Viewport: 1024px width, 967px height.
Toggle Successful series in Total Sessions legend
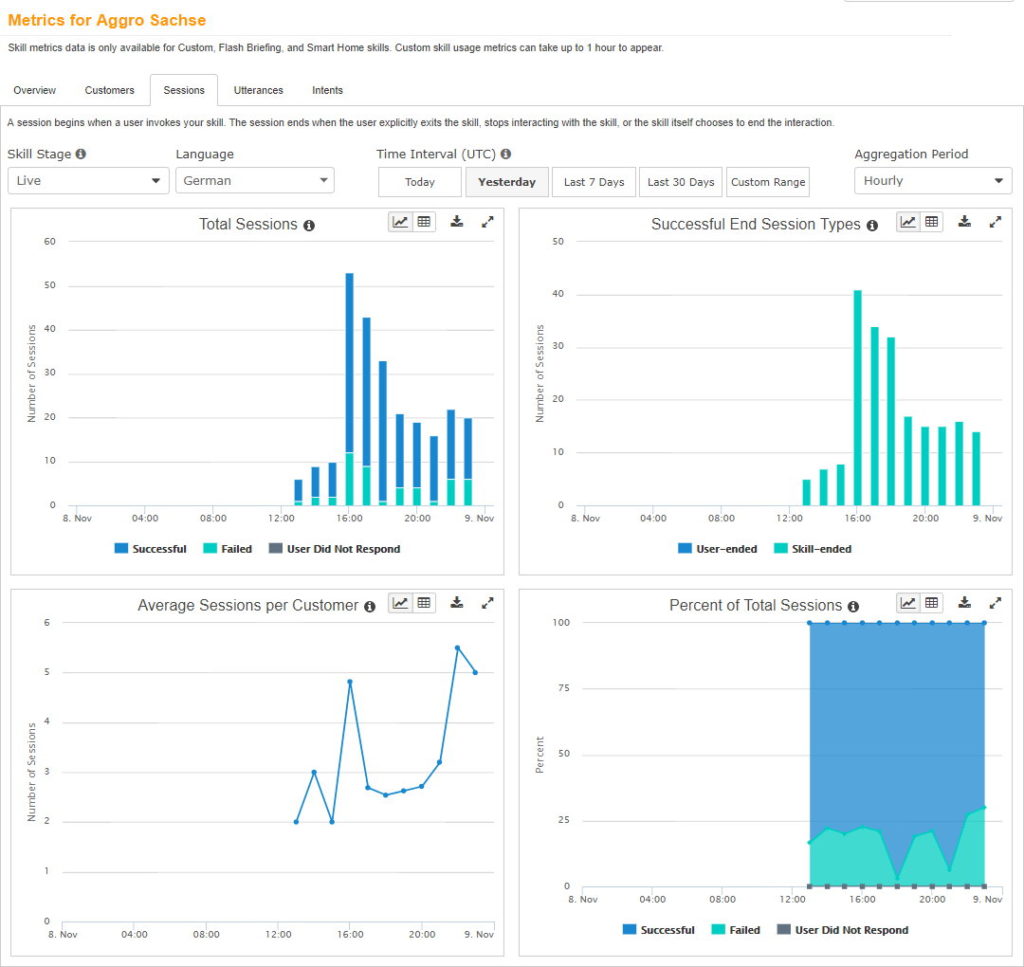pos(151,548)
